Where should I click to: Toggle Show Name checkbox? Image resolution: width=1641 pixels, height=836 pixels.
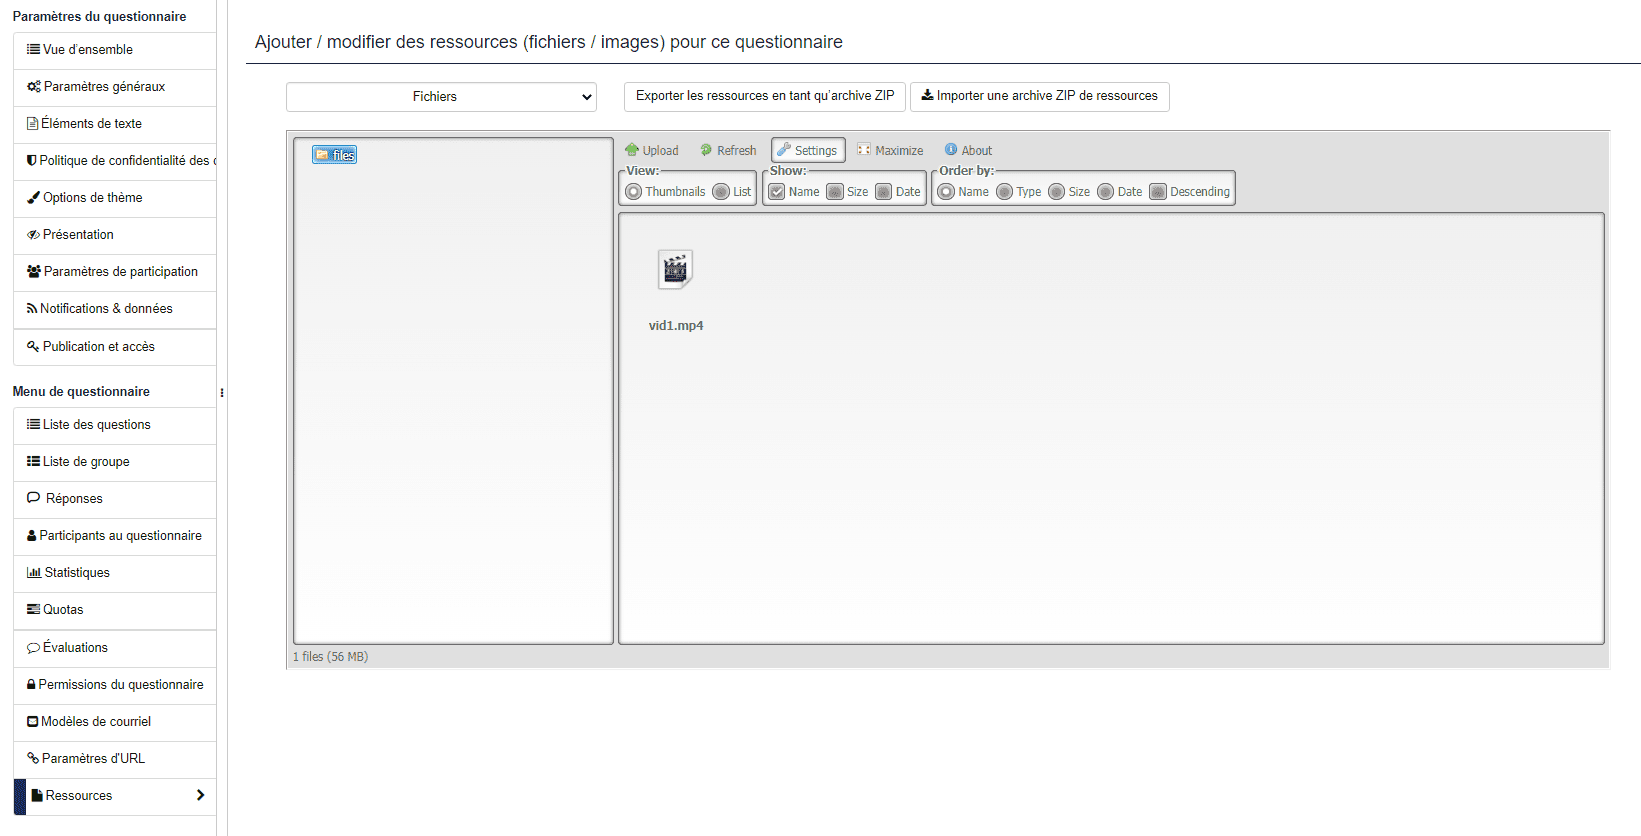coord(777,192)
